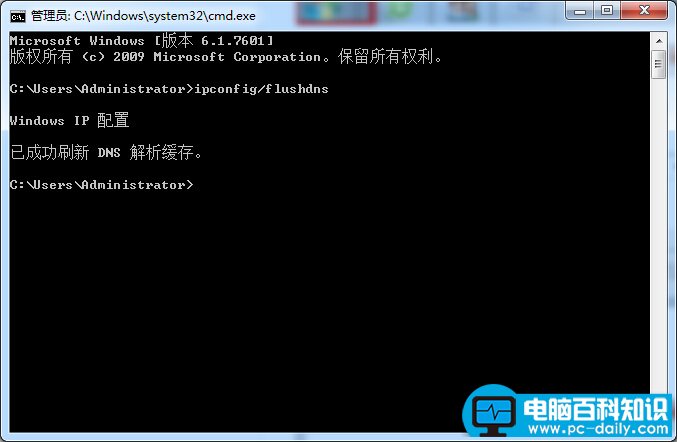Viewport: 677px width, 442px height.
Task: Open the www.pc-daily.com watermark link
Action: pyautogui.click(x=598, y=429)
